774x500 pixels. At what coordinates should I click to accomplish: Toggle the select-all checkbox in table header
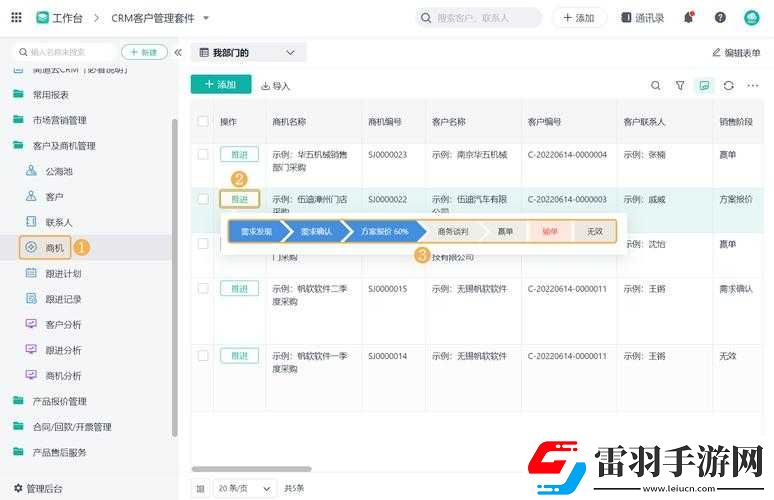(x=203, y=121)
